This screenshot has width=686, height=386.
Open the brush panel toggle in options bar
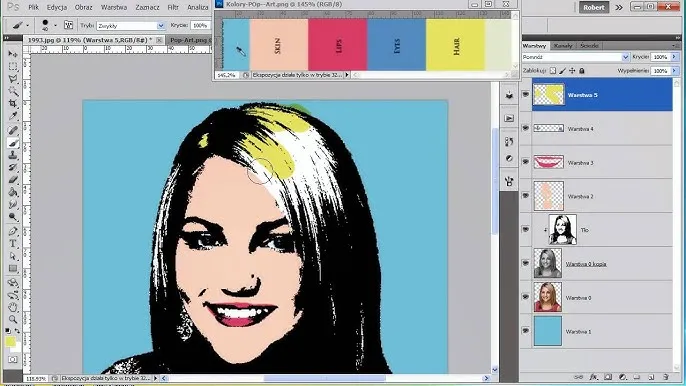coord(69,25)
